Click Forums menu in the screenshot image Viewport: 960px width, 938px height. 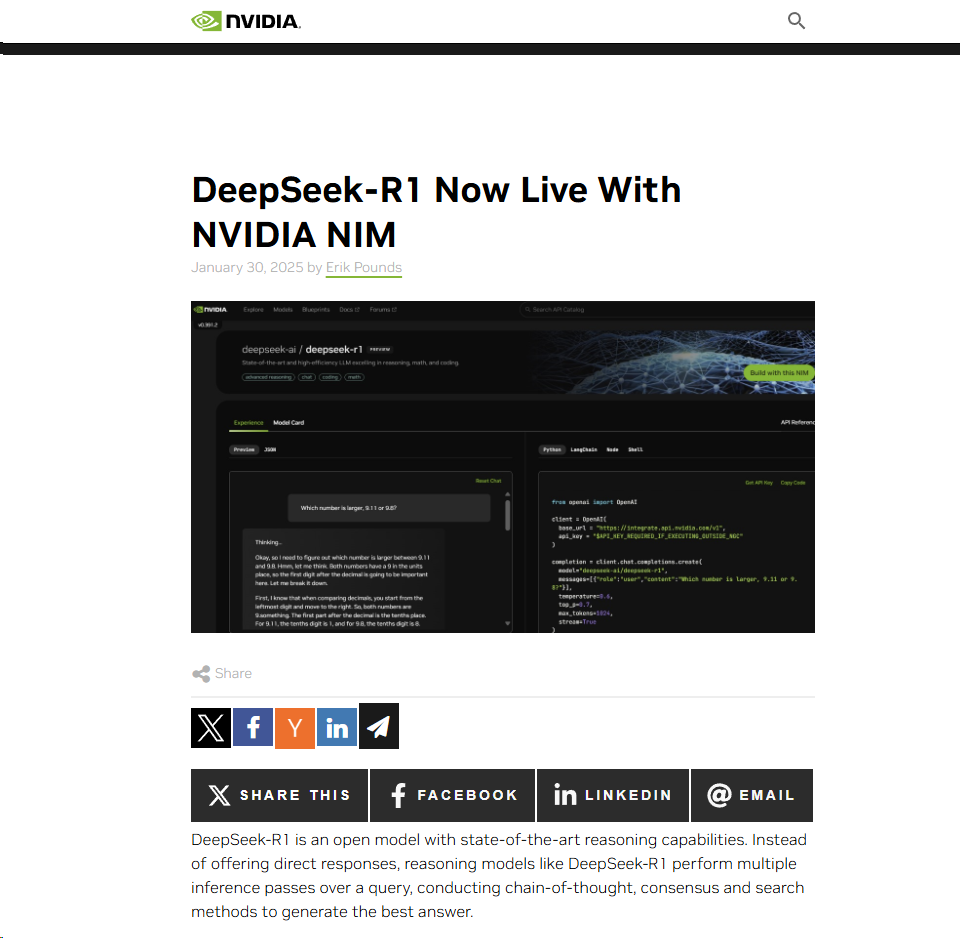(x=383, y=310)
